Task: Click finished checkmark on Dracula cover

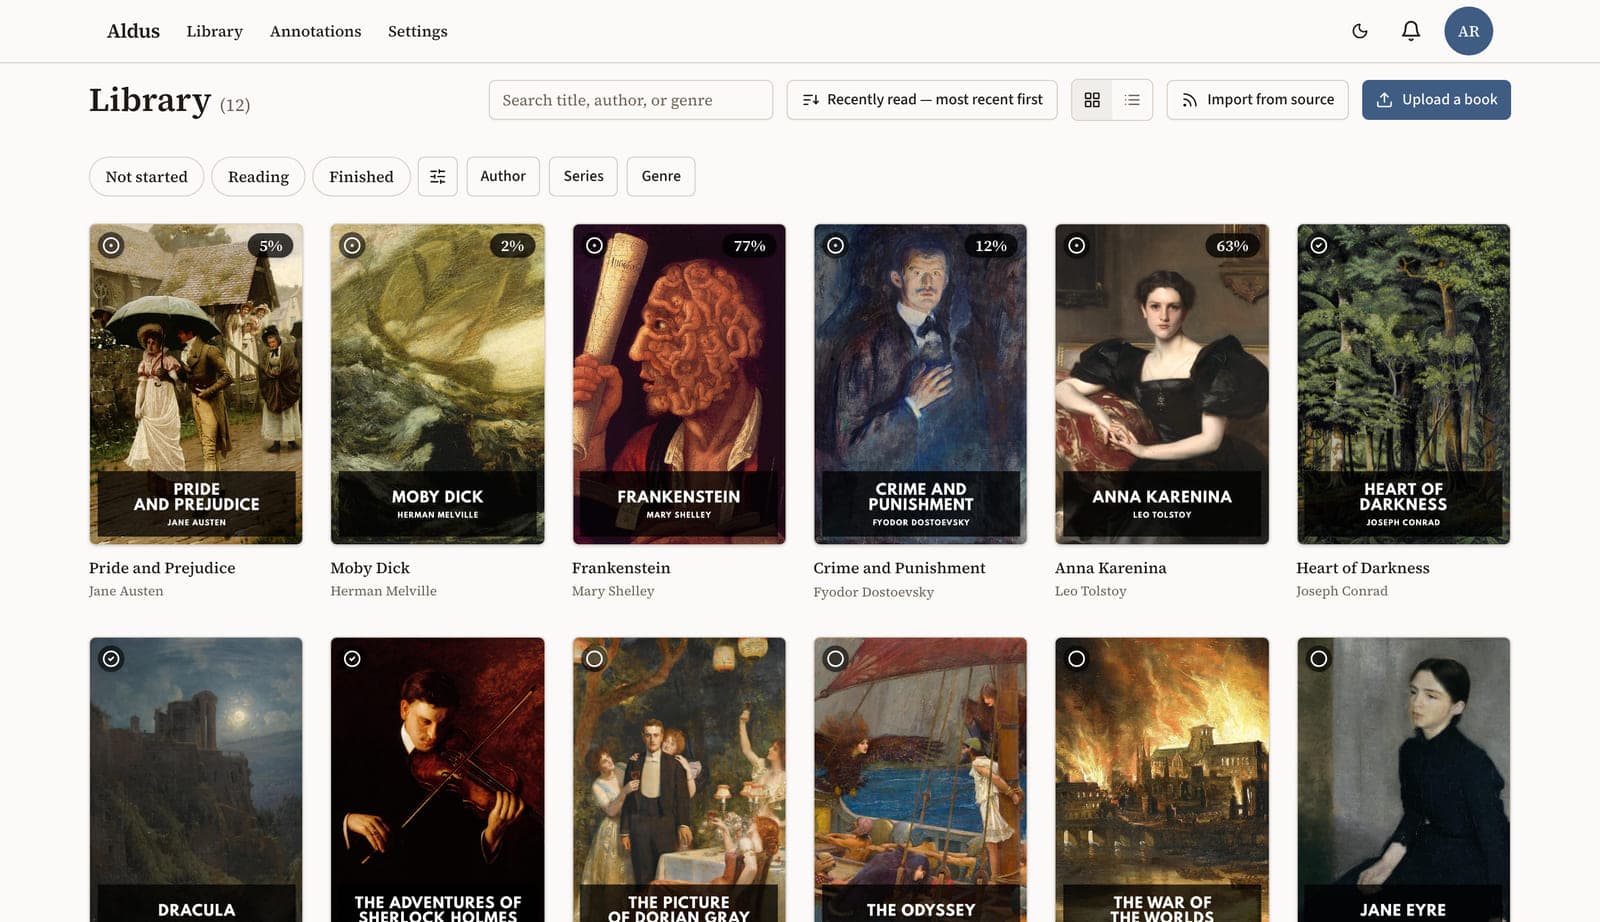Action: pos(111,658)
